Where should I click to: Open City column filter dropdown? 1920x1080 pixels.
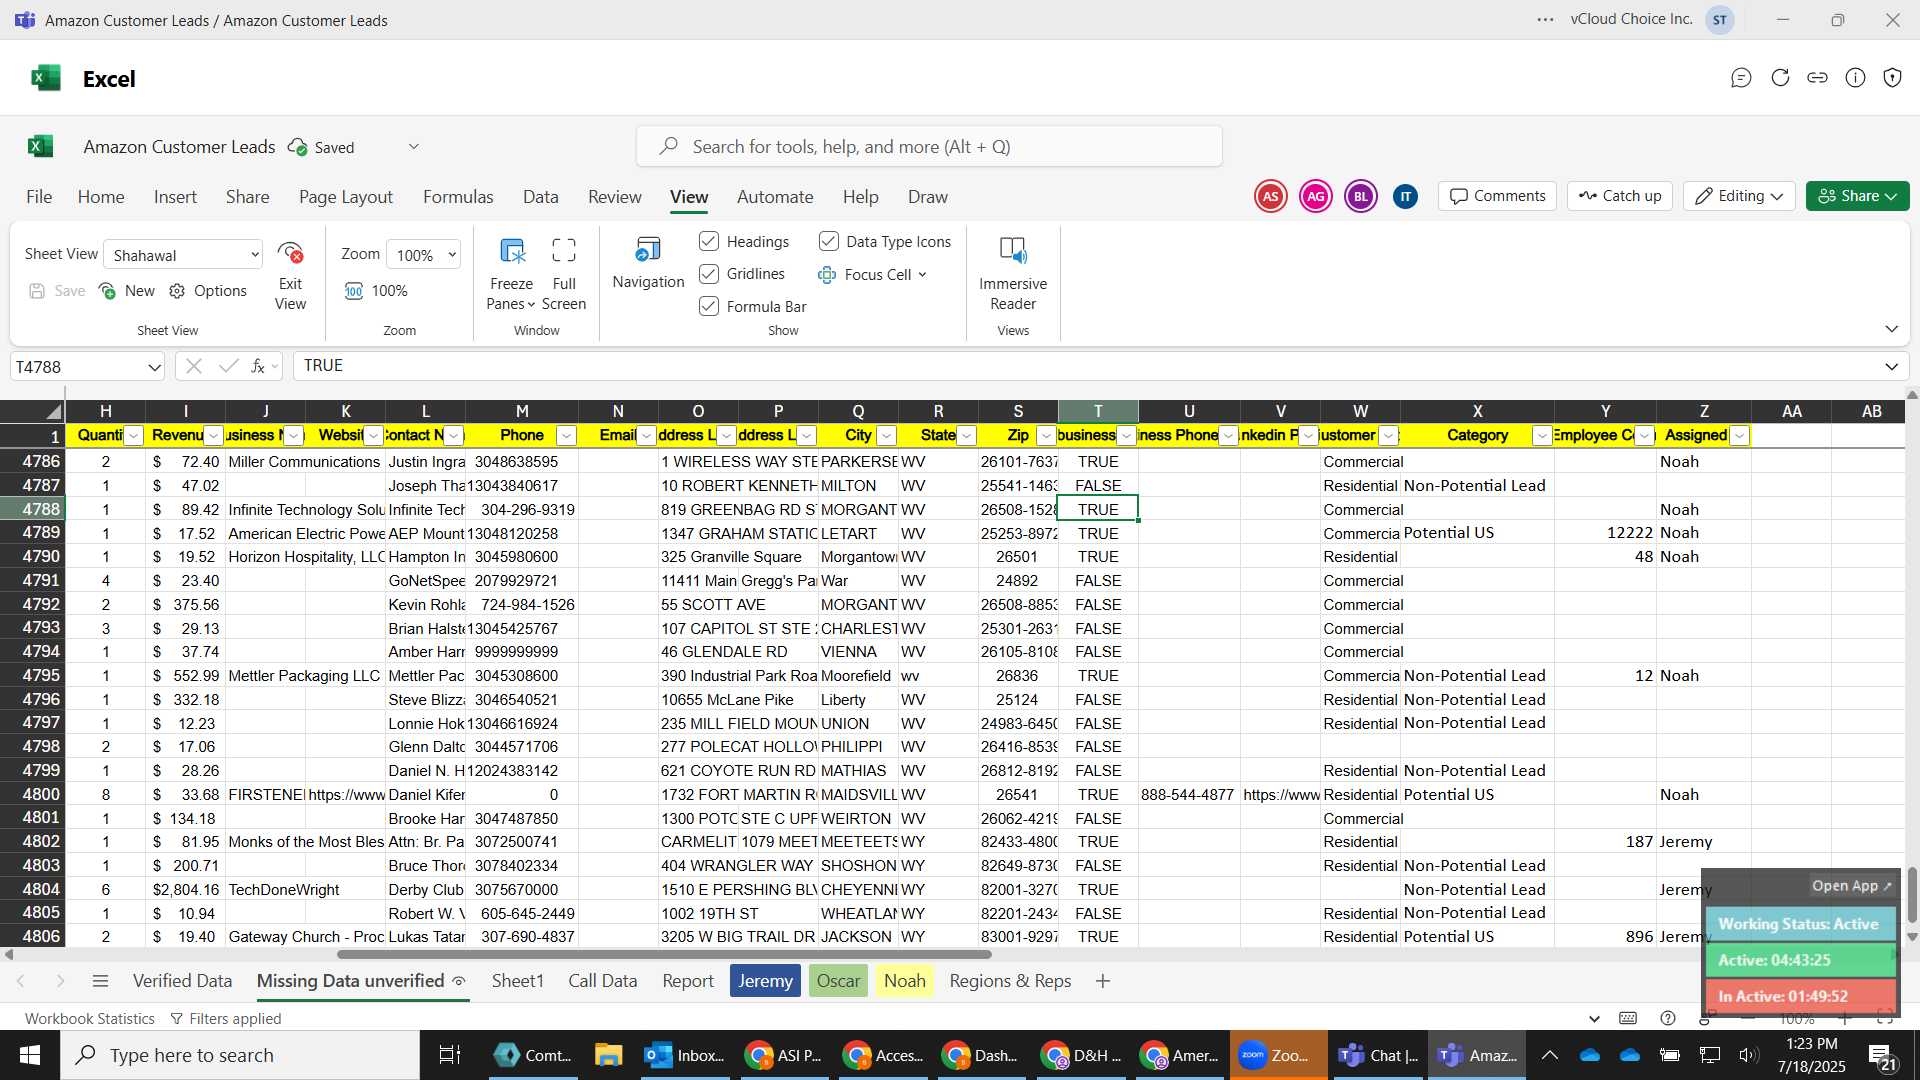(x=887, y=436)
